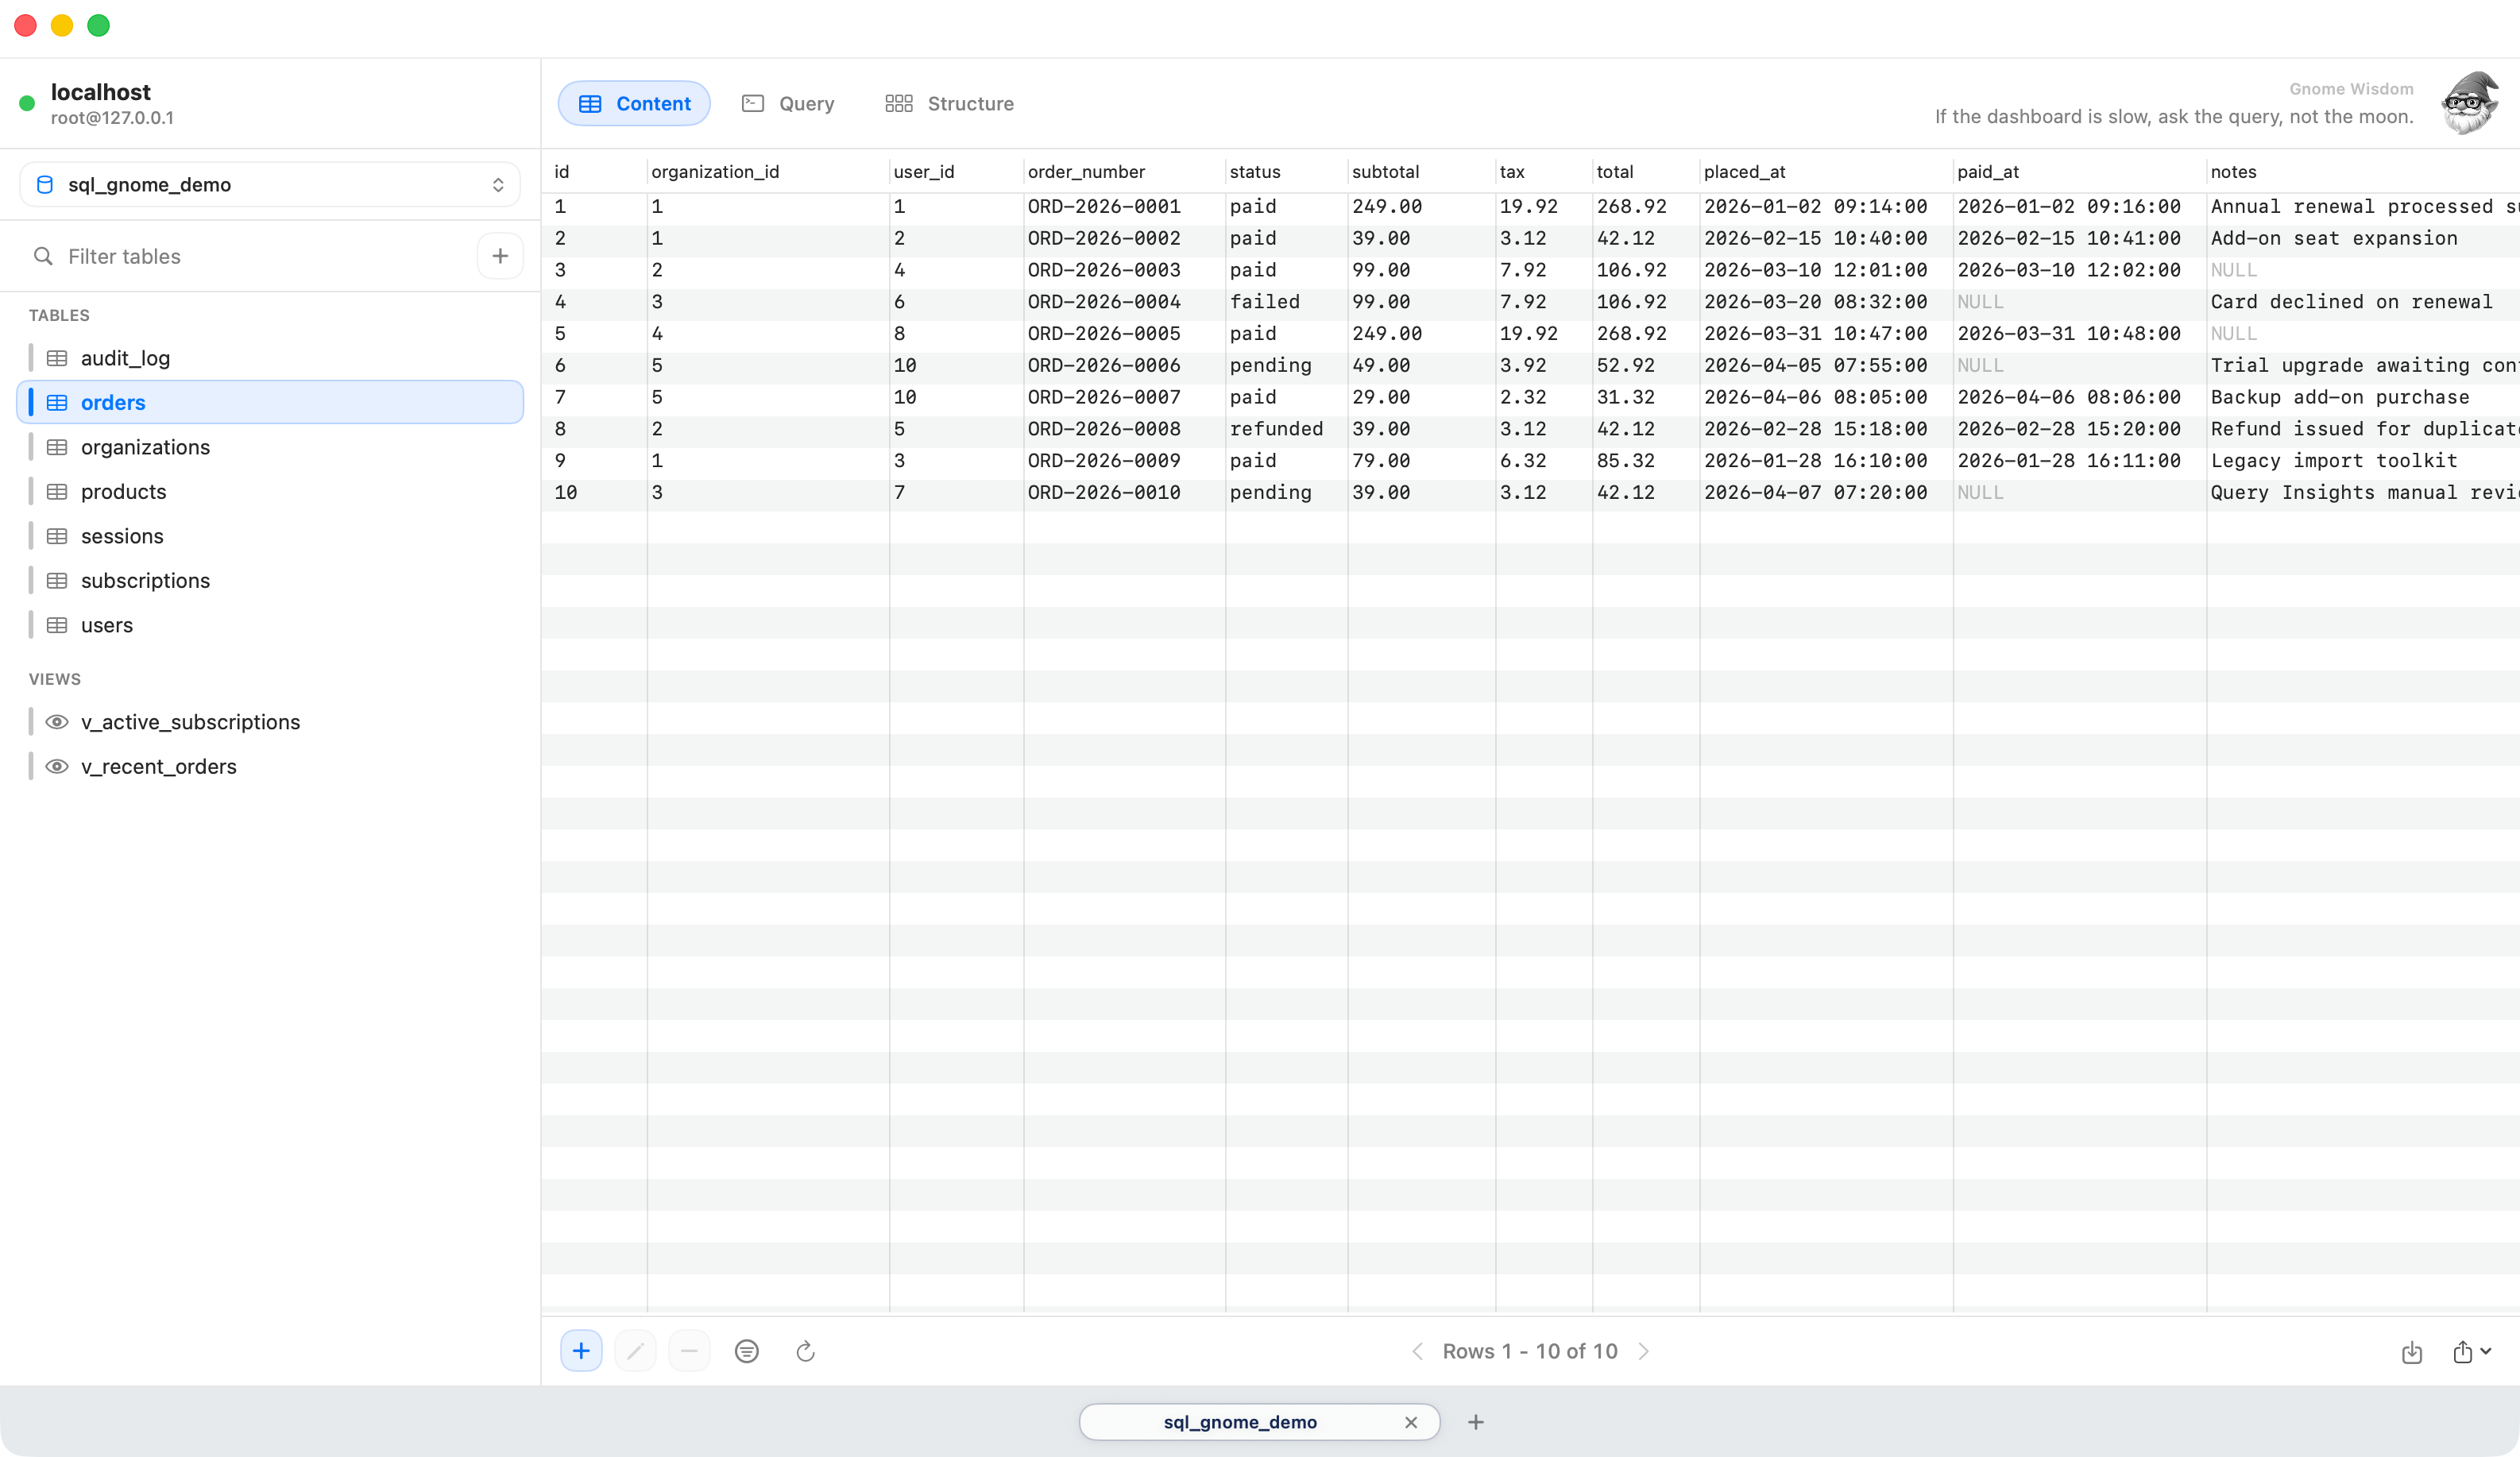The width and height of the screenshot is (2520, 1457).
Task: Start a table search with the magnifier icon
Action: (x=42, y=256)
